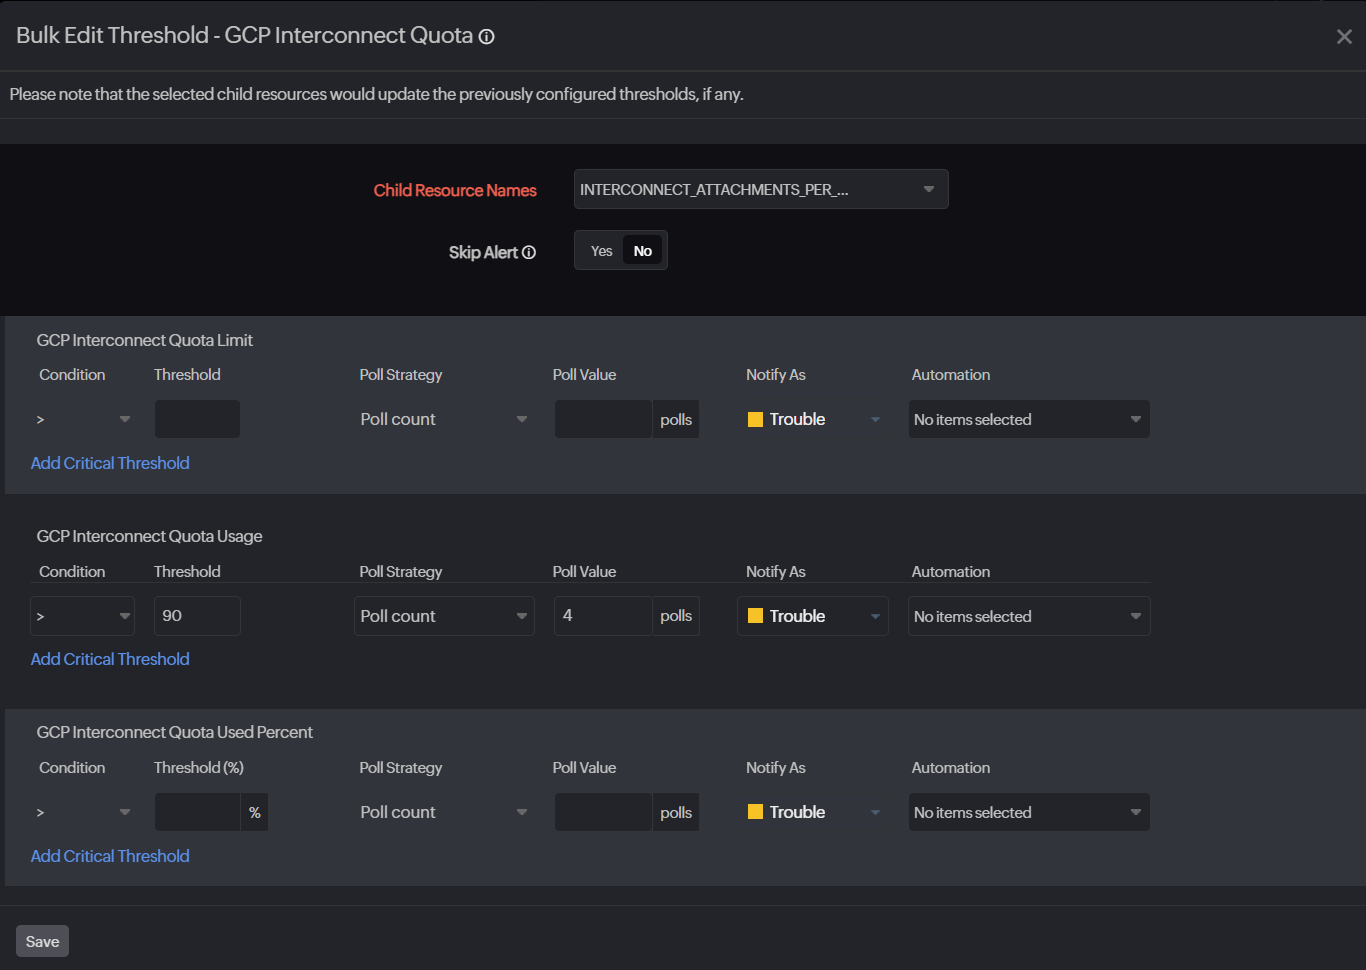Add Critical Threshold for Quota Usage
This screenshot has height=970, width=1366.
[x=110, y=659]
